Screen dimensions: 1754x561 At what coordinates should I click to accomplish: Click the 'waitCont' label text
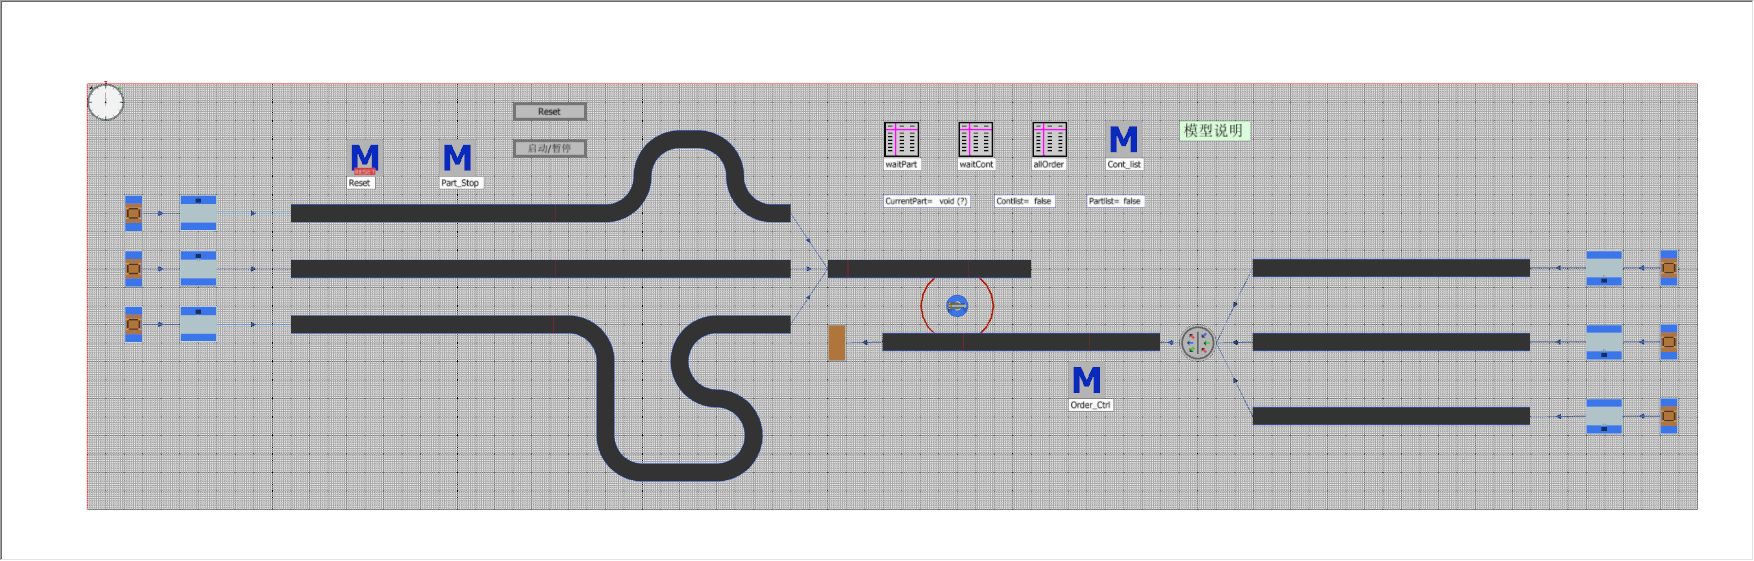[976, 164]
